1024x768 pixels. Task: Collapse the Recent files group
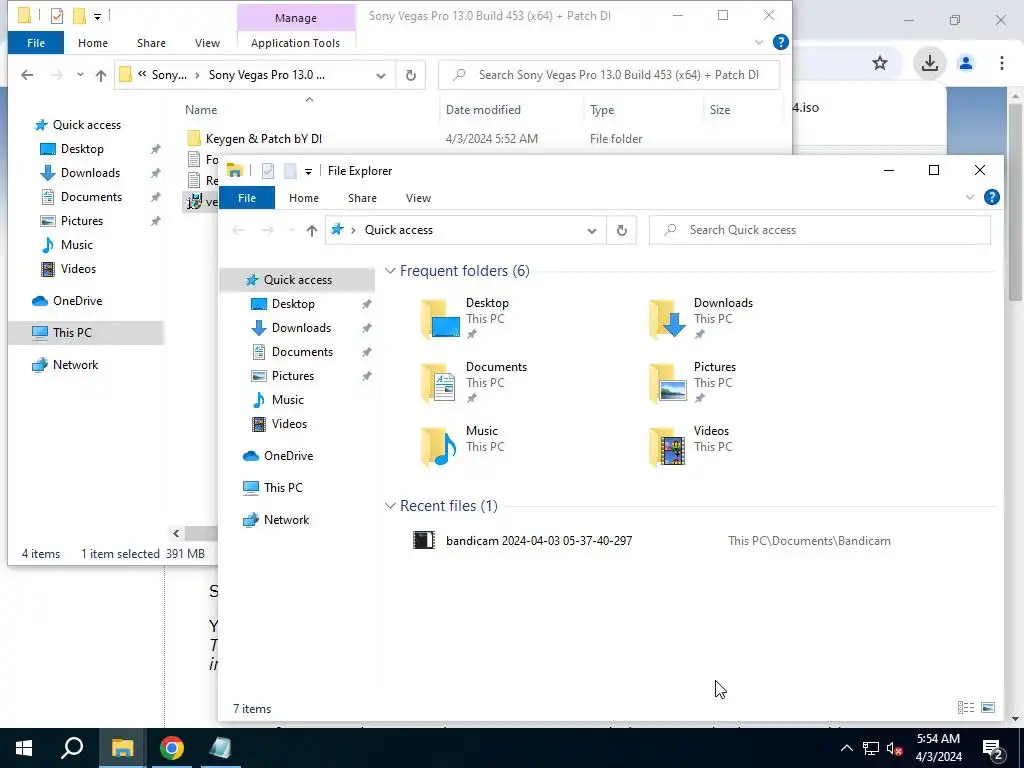(x=390, y=505)
